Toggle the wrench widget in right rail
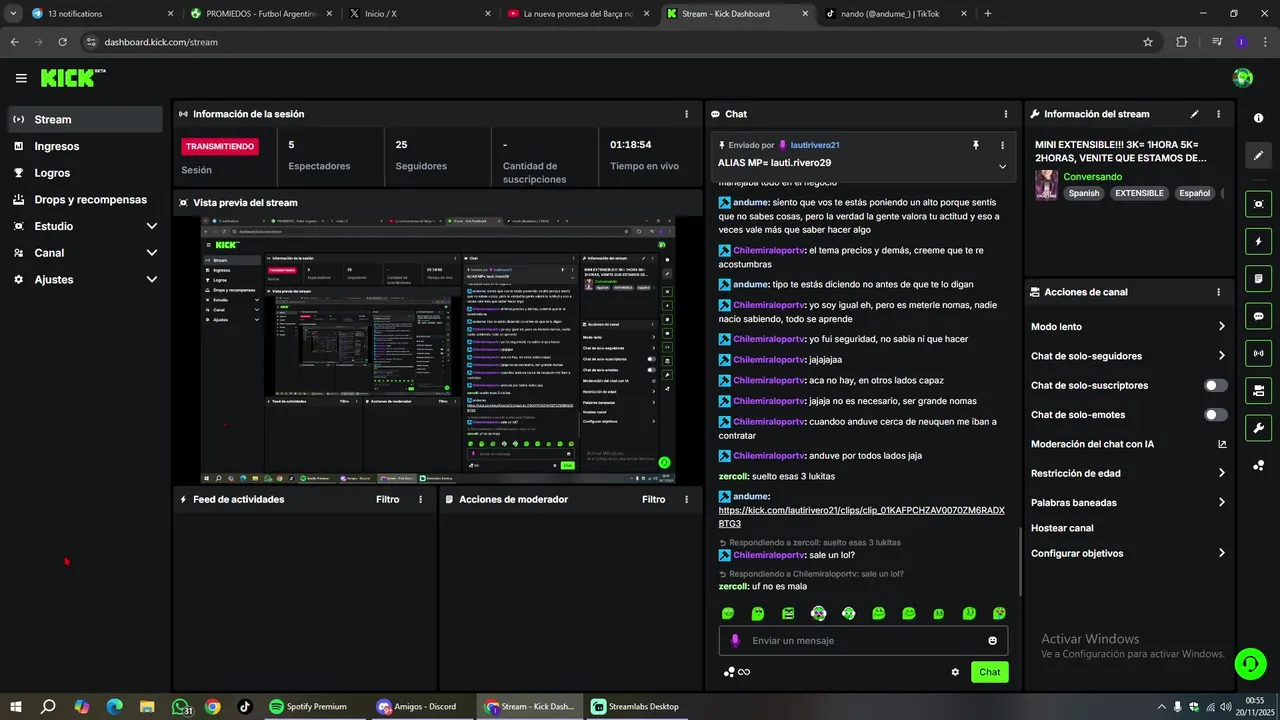This screenshot has width=1280, height=720. 1258,428
